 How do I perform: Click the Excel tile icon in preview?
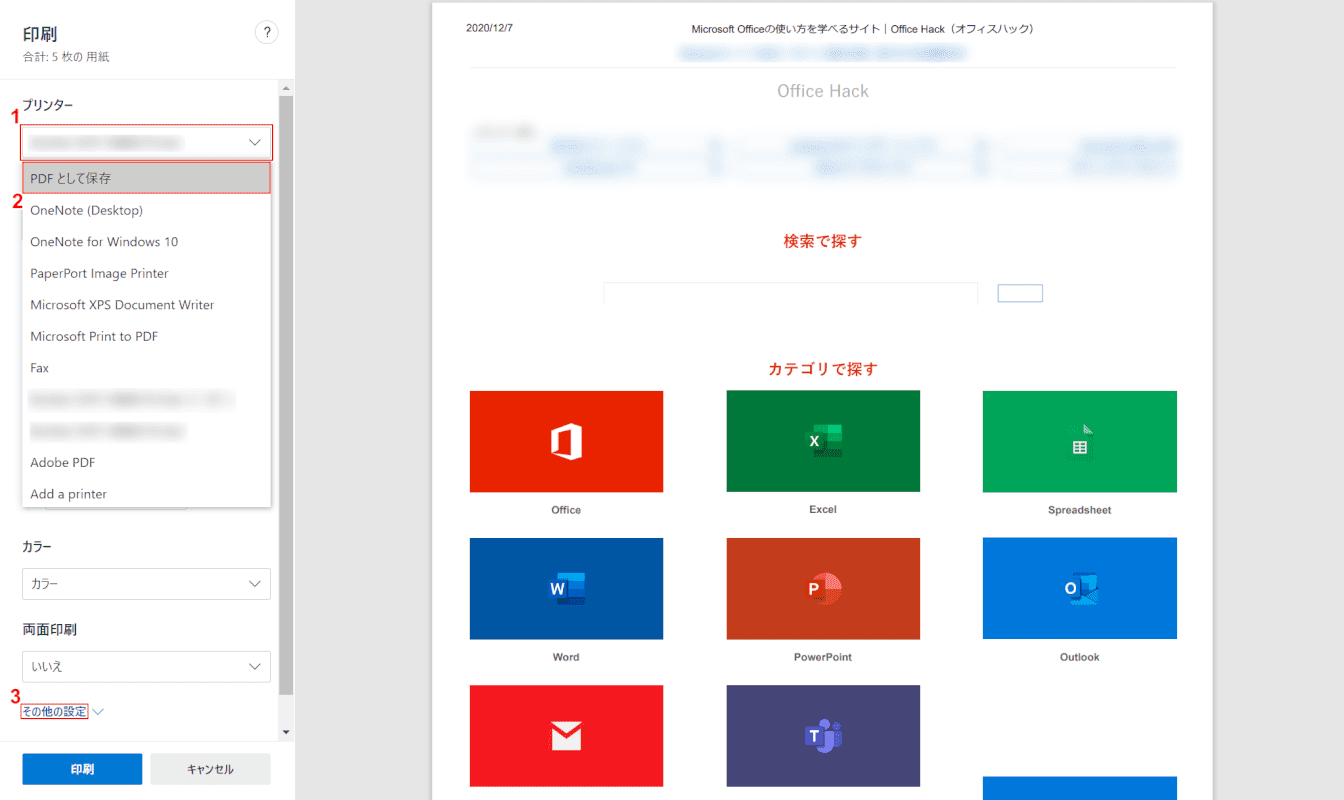click(823, 441)
